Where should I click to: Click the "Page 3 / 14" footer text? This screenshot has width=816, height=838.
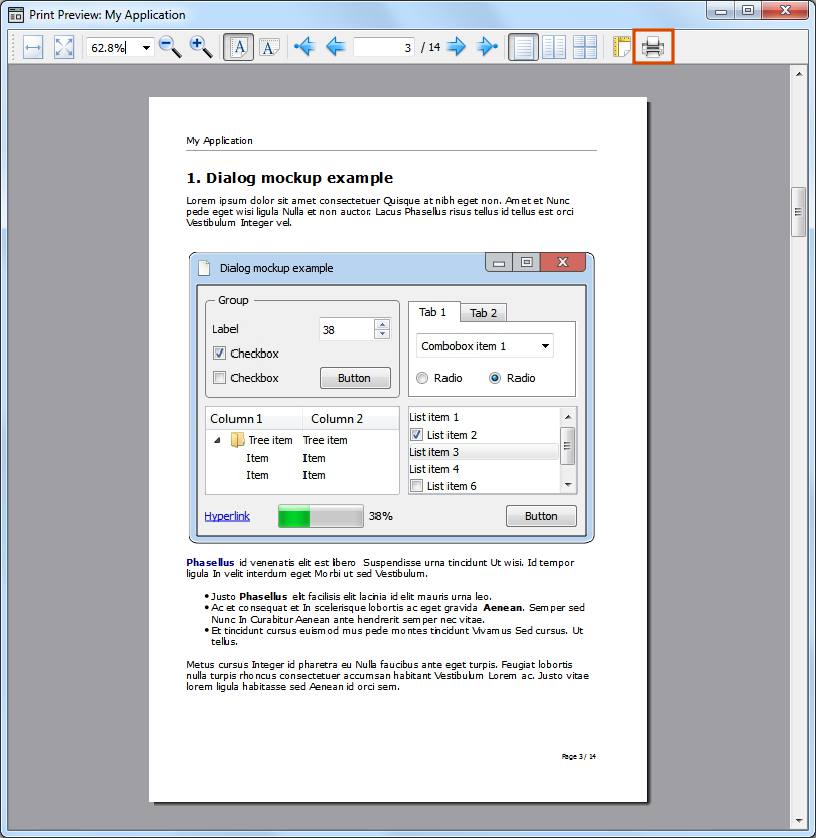point(578,756)
